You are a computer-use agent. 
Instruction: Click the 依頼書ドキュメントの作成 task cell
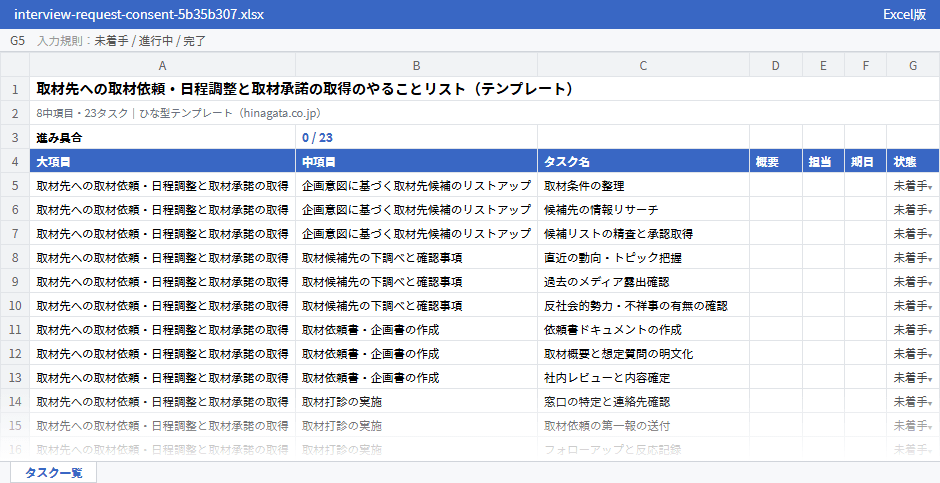(643, 329)
